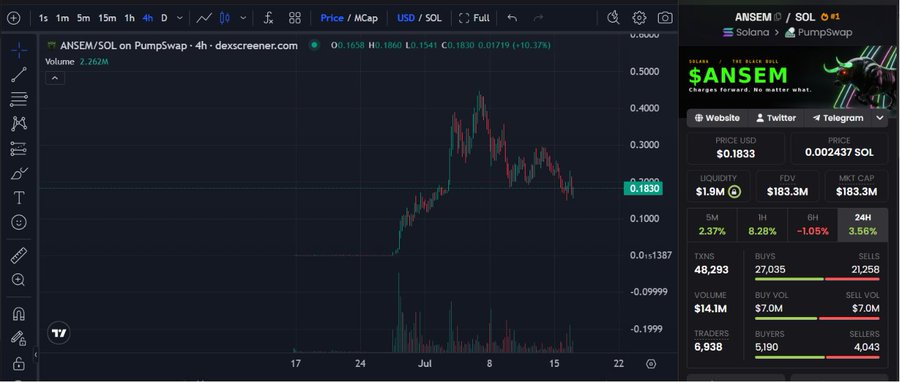Switch to the D daily timeframe
This screenshot has height=382, width=900.
click(164, 18)
